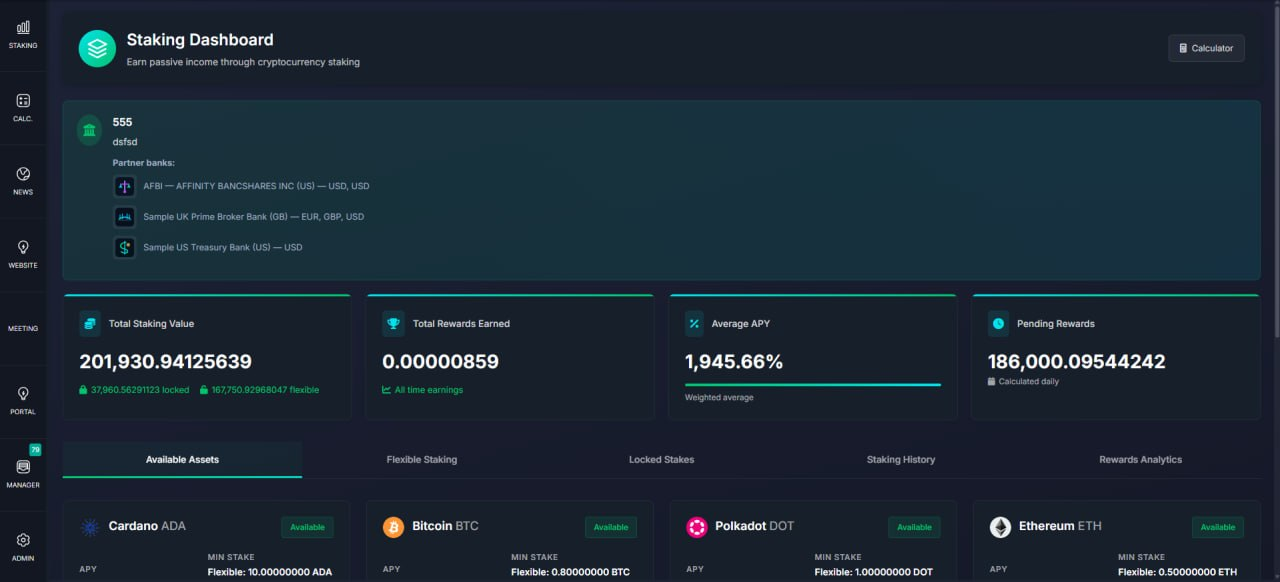Click the Total Rewards Earned trophy icon
The width and height of the screenshot is (1280, 582).
coord(393,323)
